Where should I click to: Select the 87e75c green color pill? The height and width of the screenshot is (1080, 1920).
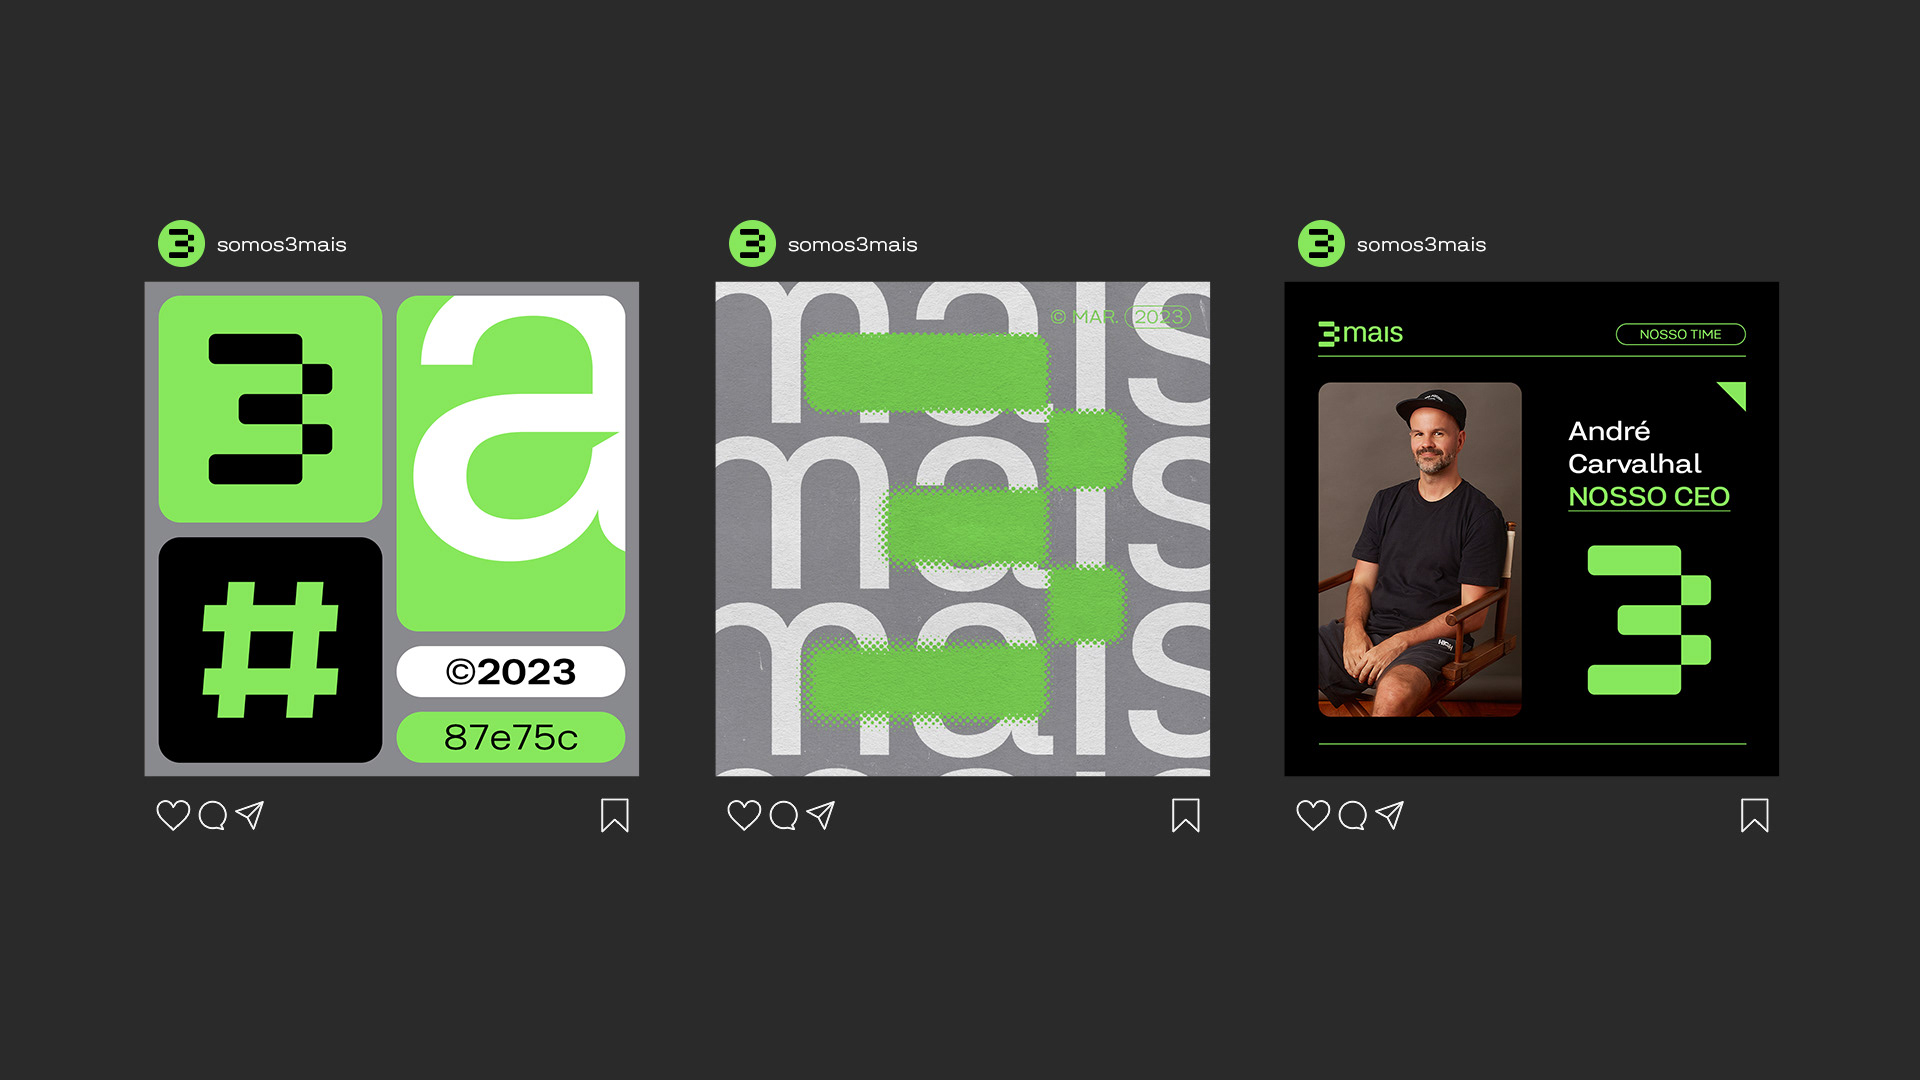click(x=511, y=737)
